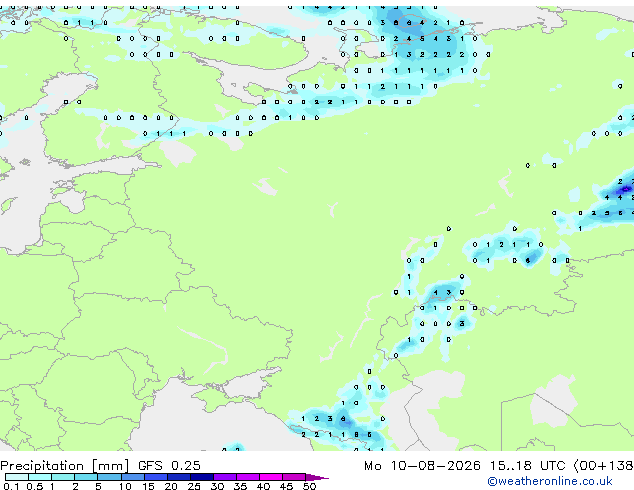This screenshot has height=490, width=634.
Task: Click the legend value label '35'
Action: click(x=240, y=486)
